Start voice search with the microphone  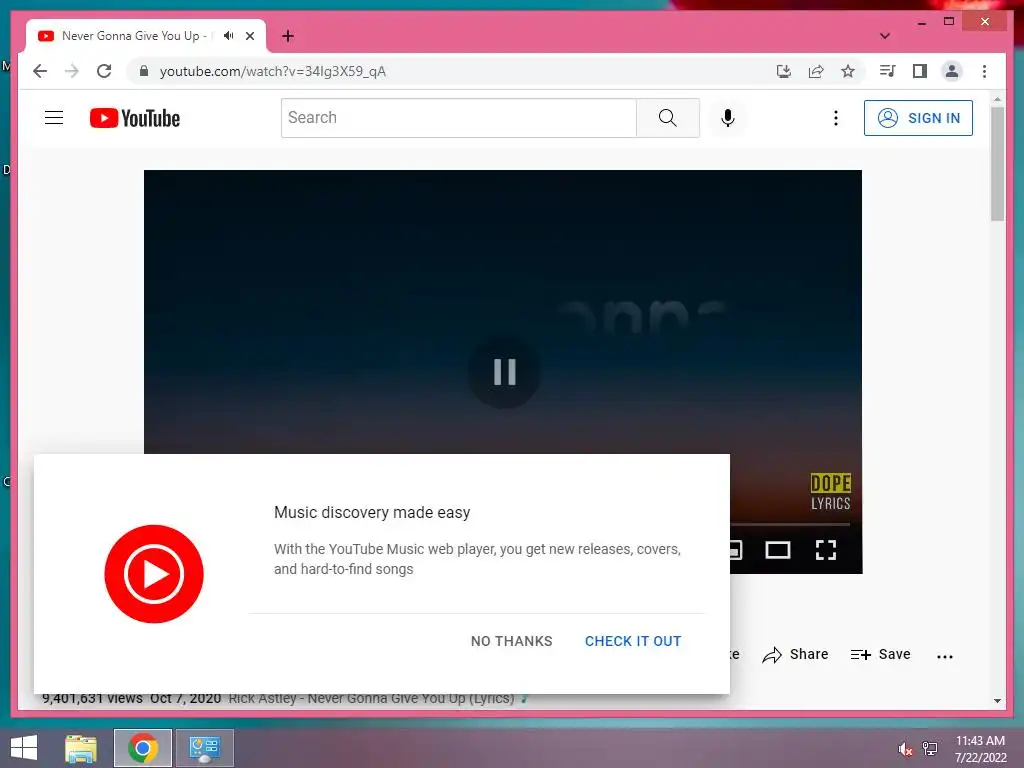[728, 118]
